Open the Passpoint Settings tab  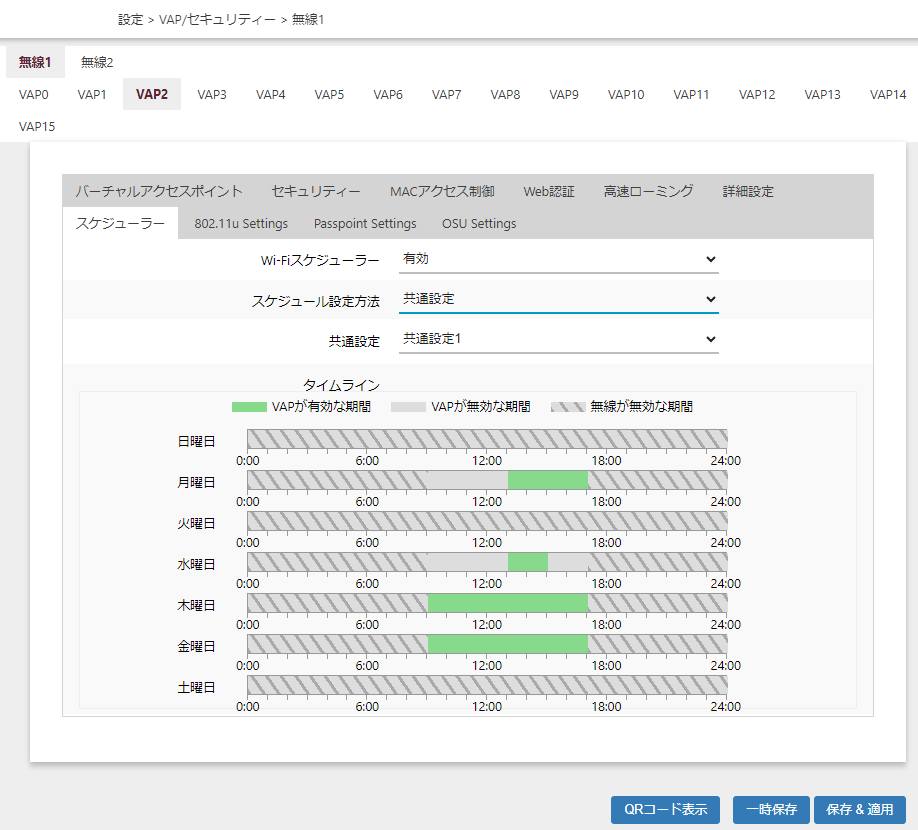365,224
